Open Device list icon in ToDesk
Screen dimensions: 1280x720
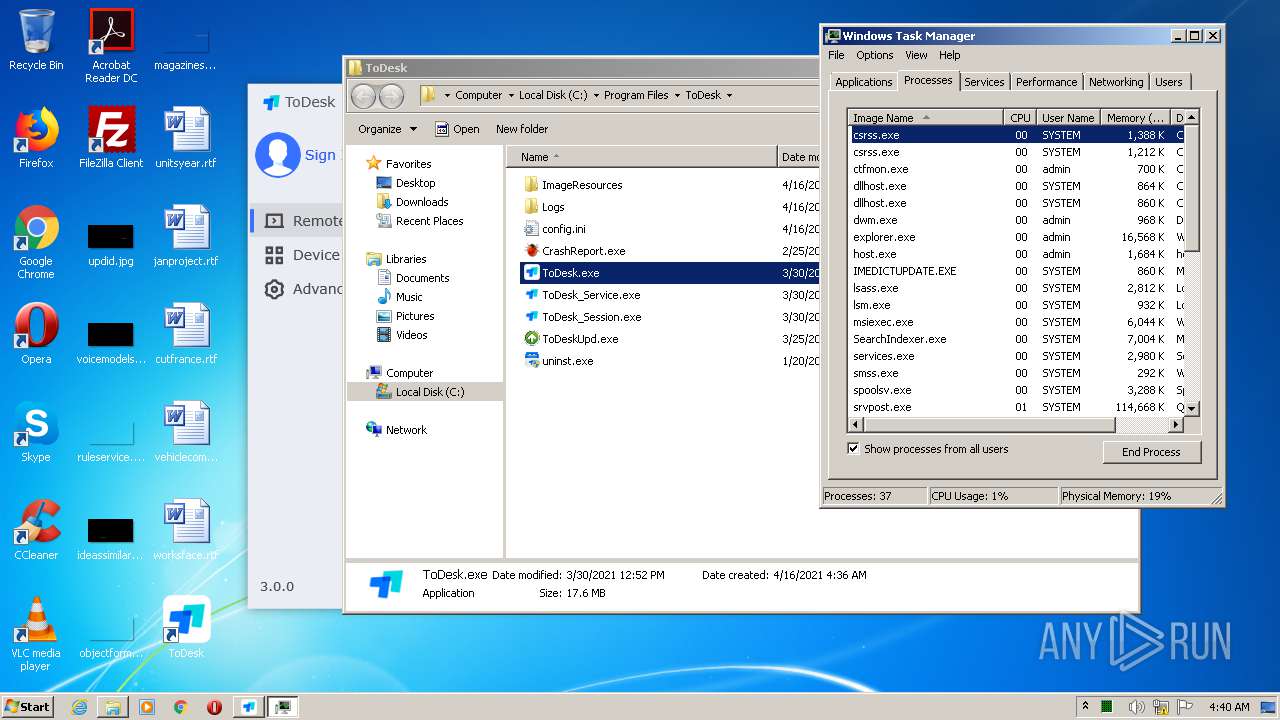tap(273, 255)
